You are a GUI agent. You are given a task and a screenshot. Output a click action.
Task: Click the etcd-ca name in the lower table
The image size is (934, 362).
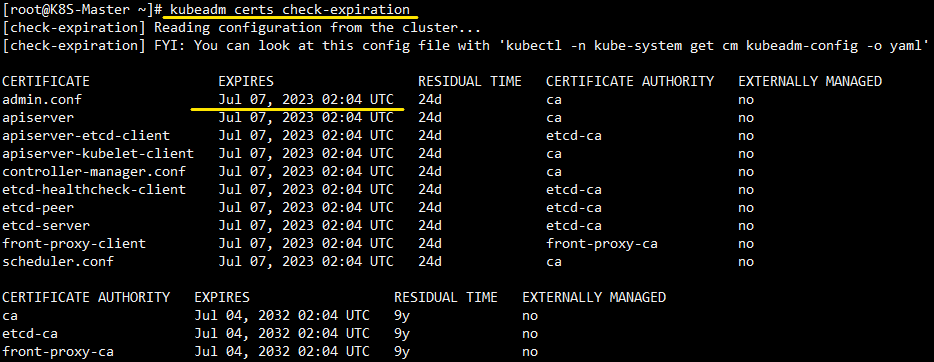[30, 333]
